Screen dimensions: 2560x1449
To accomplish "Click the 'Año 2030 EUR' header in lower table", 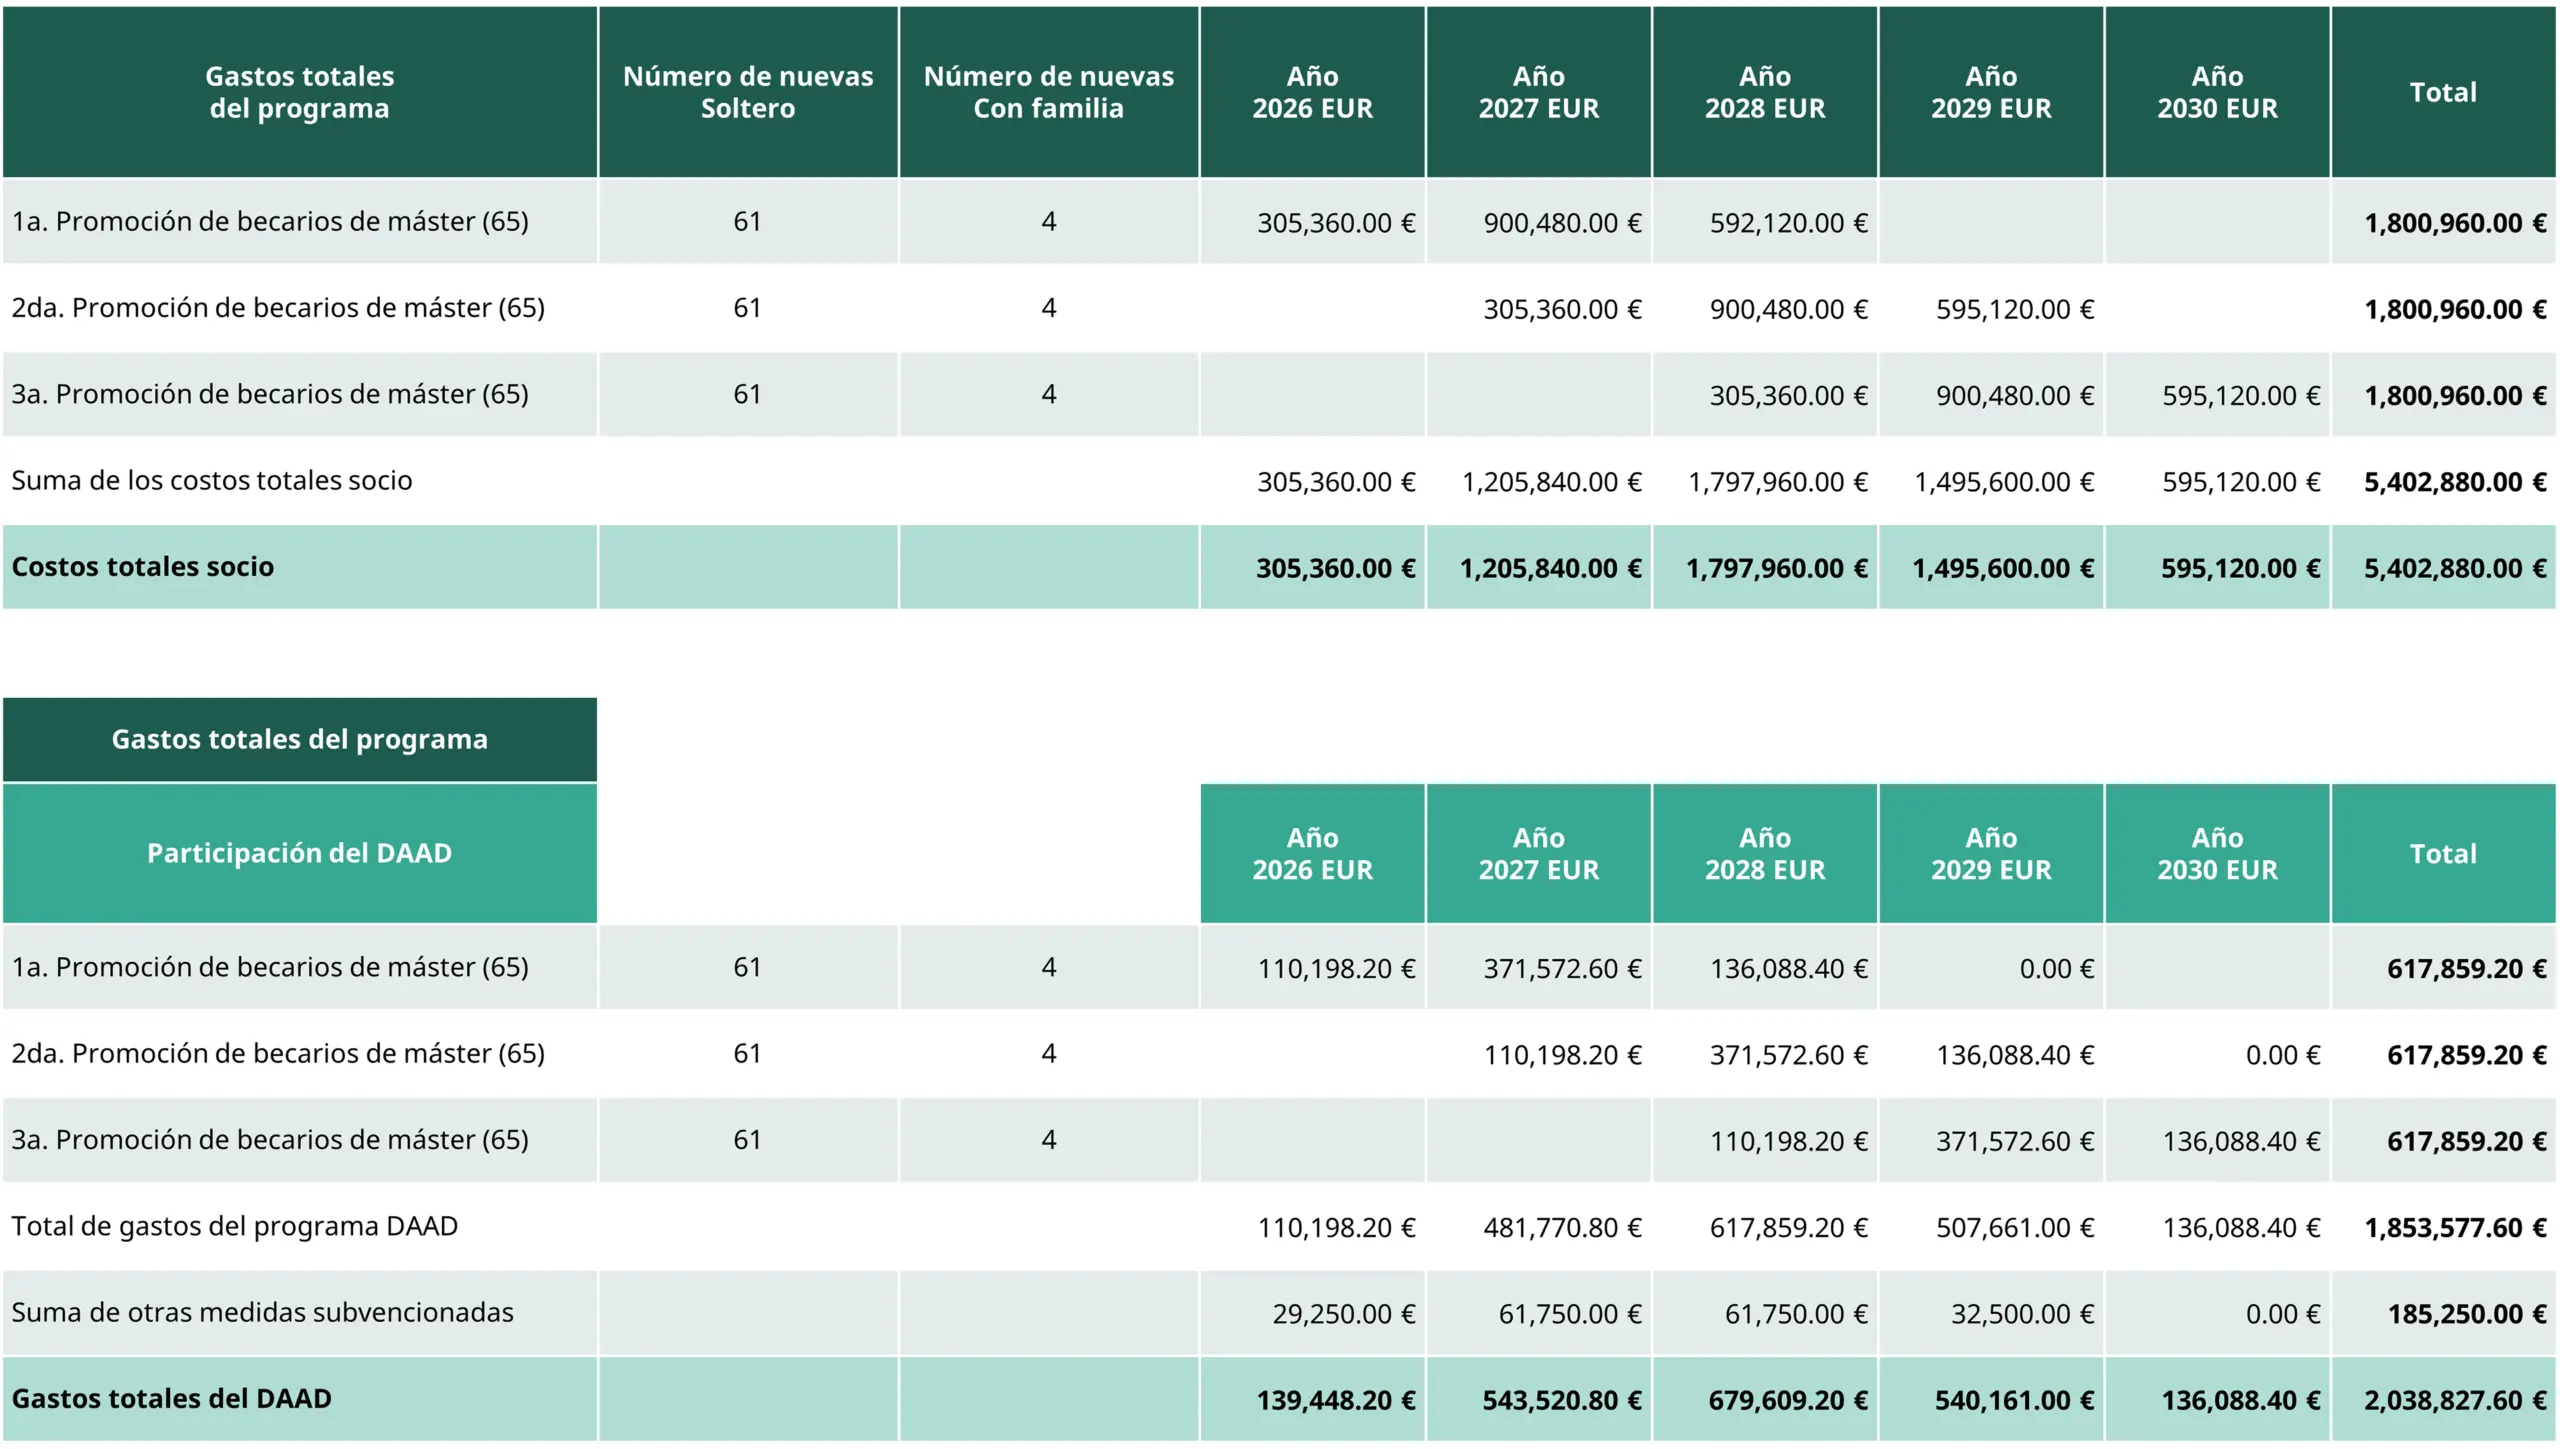I will click(2216, 853).
